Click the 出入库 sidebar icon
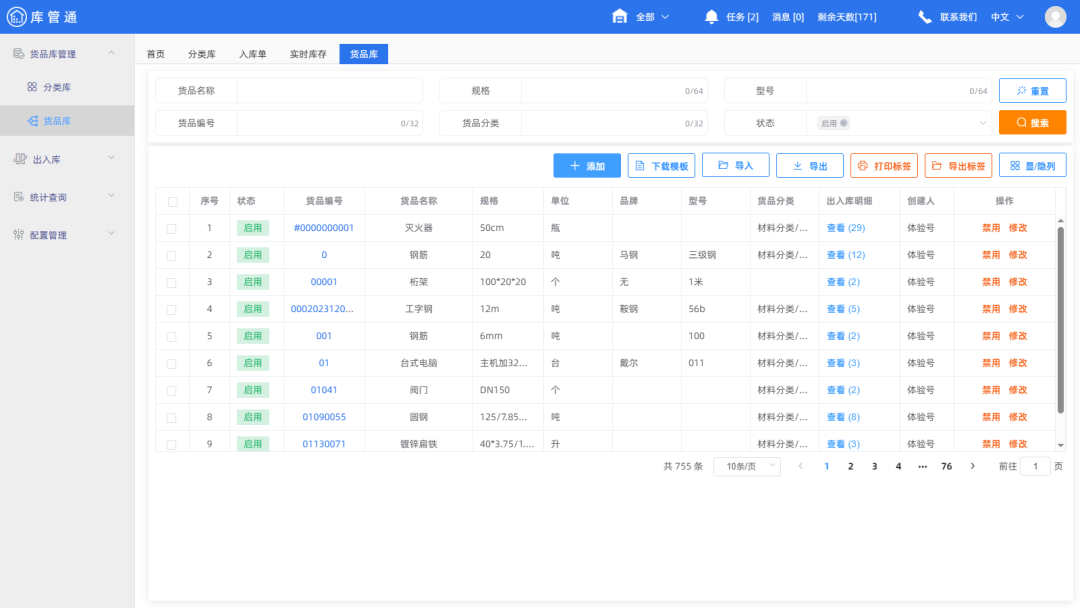1080x608 pixels. coord(22,158)
